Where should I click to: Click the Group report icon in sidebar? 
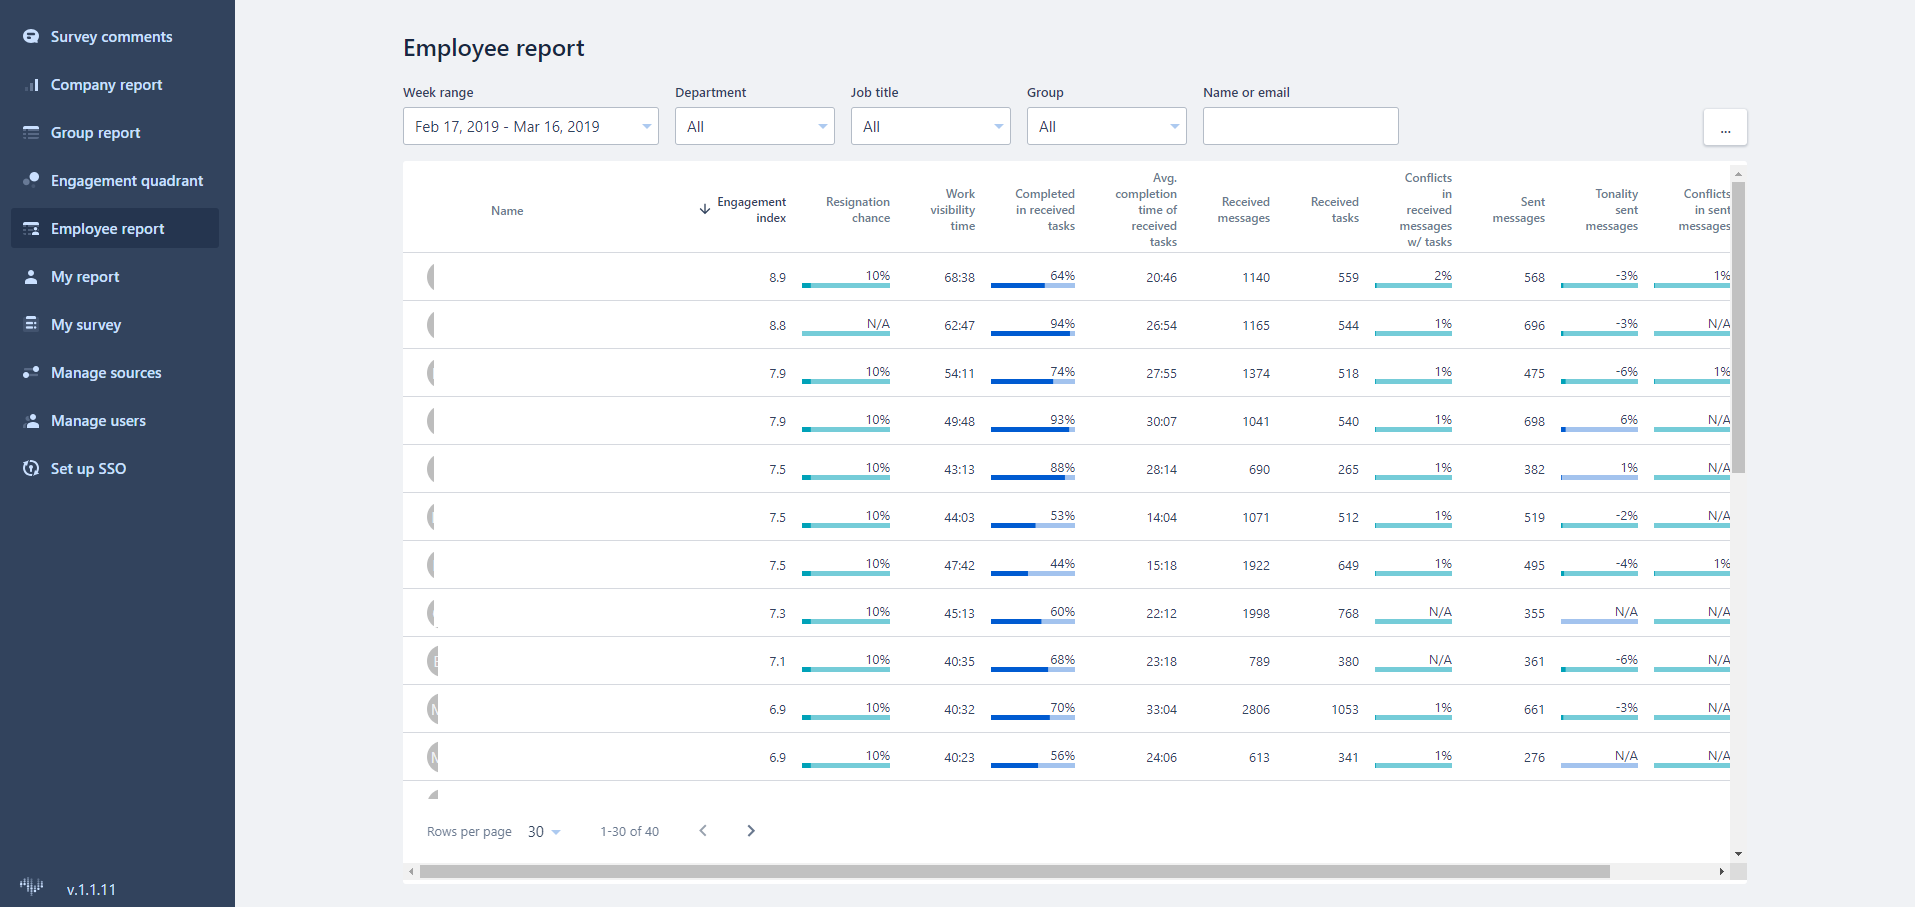pos(31,133)
